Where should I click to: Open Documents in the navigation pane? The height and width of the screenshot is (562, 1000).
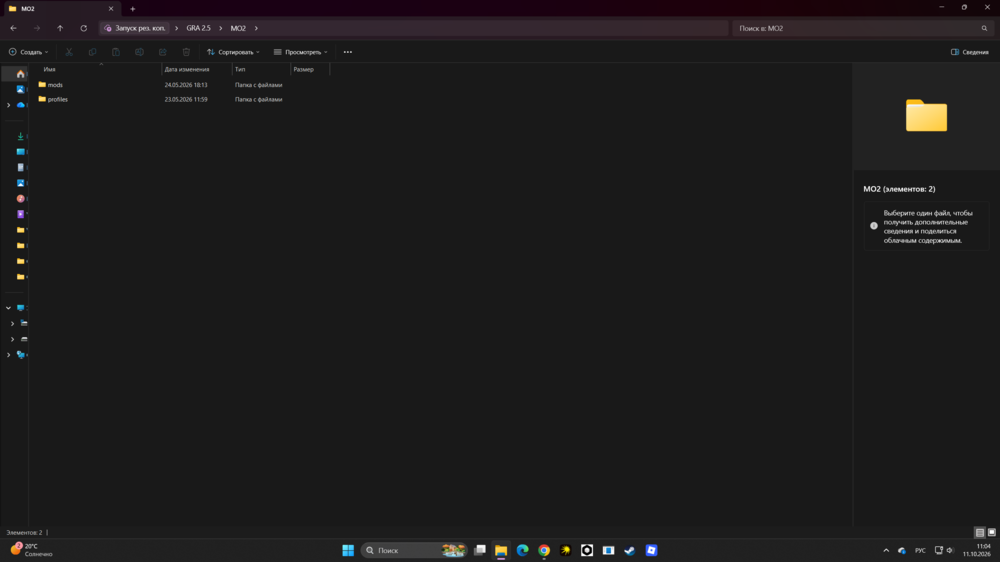point(20,167)
